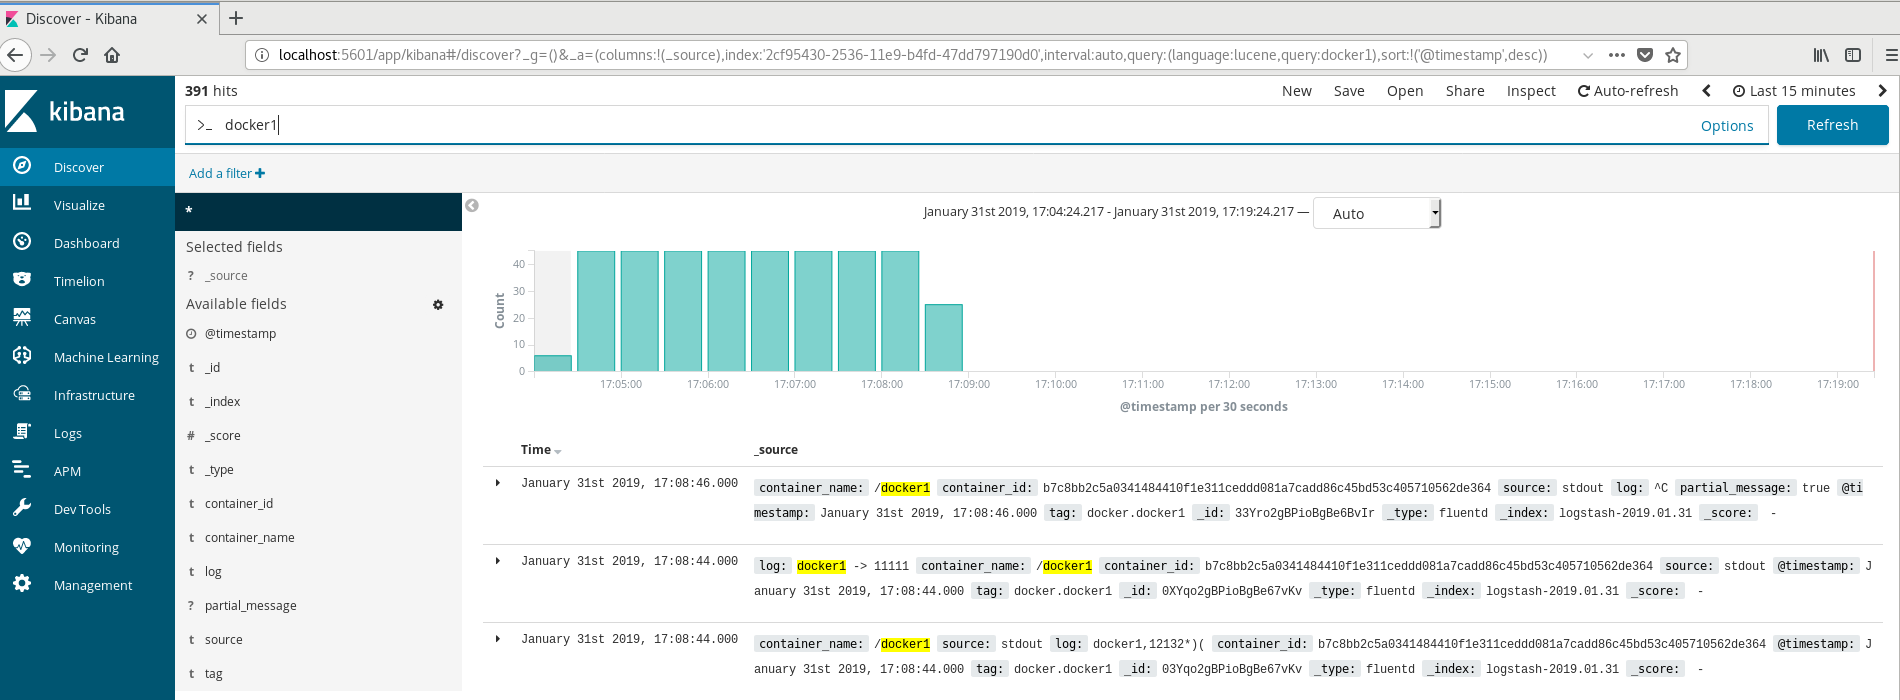1900x700 pixels.
Task: Click the browser back button
Action: (x=16, y=55)
